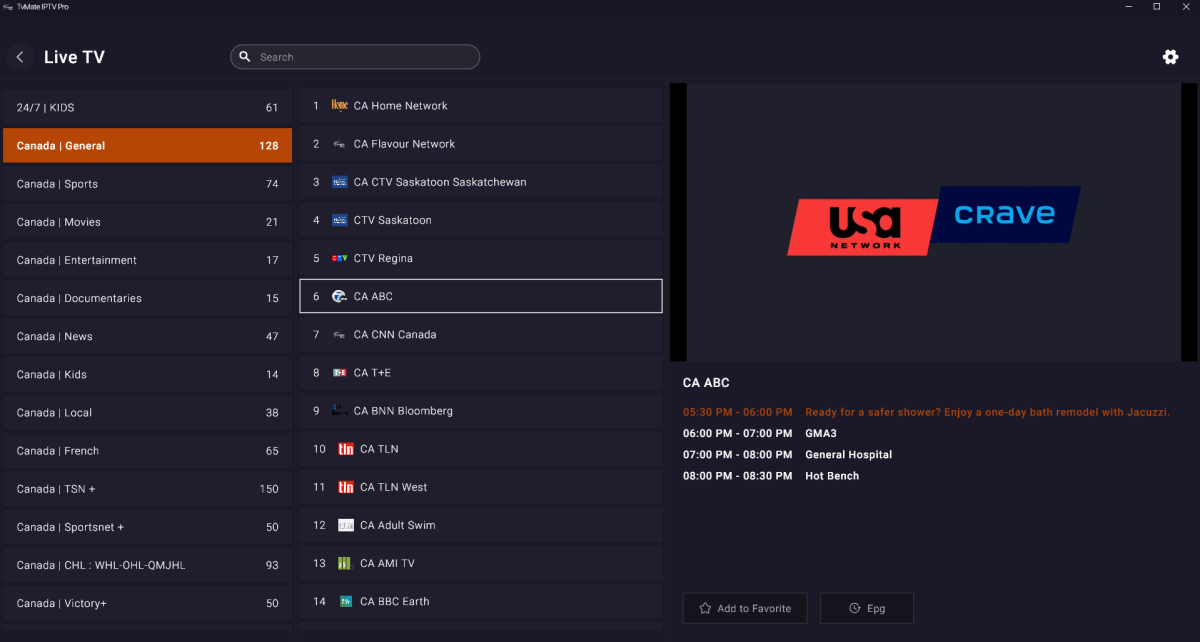1200x642 pixels.
Task: Click inside the Search field
Action: (355, 57)
